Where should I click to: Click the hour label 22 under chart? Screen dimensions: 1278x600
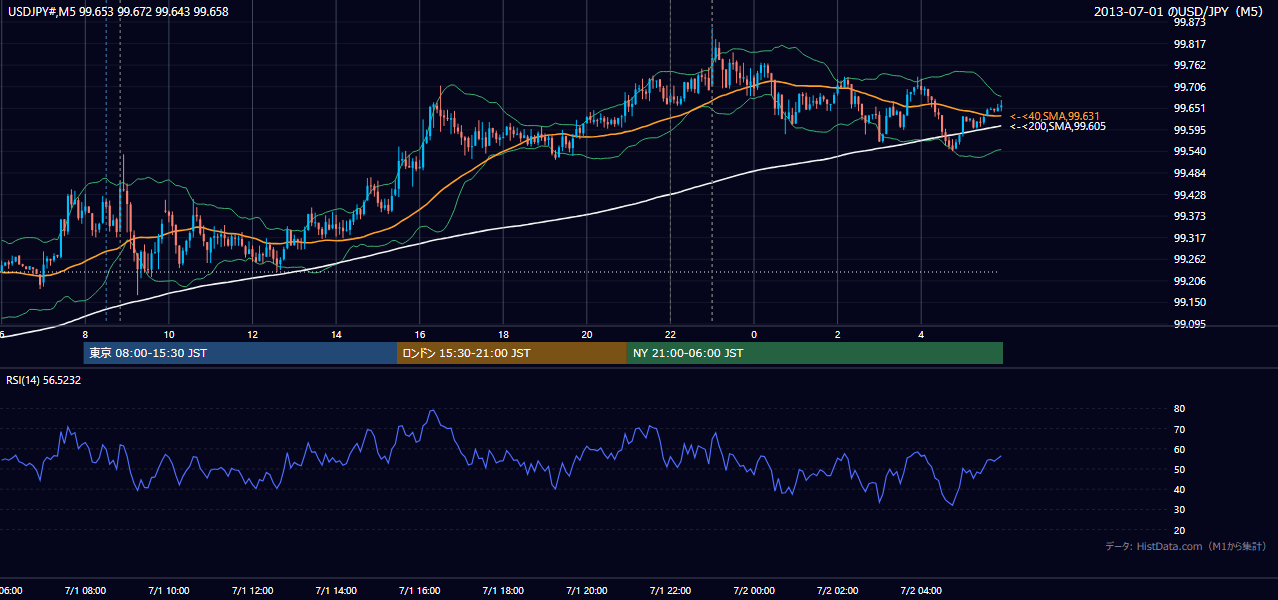(670, 335)
